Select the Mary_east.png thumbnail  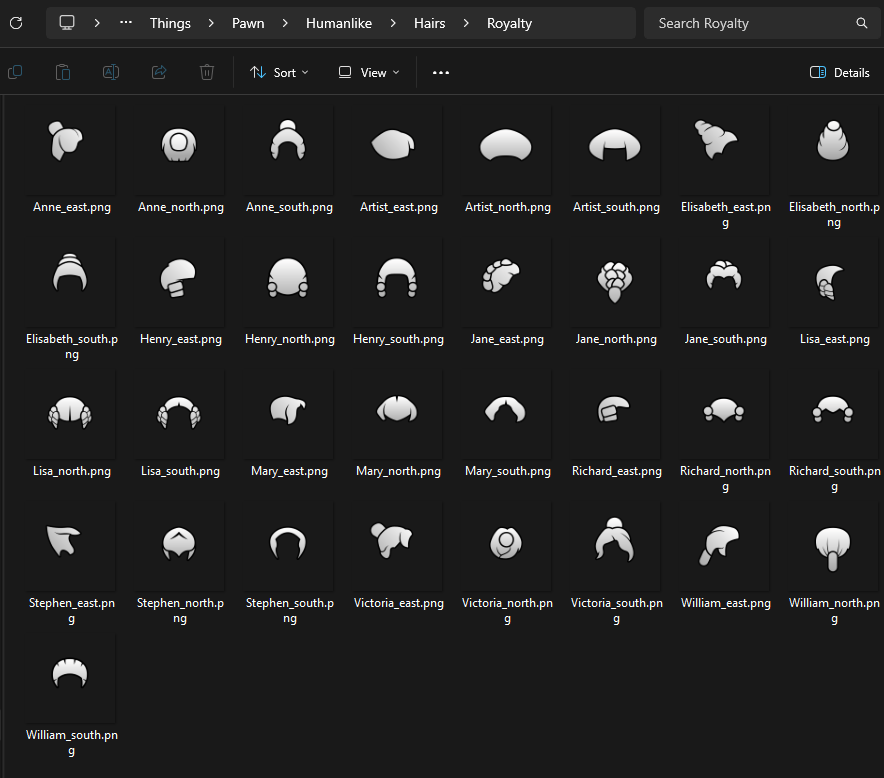[288, 410]
